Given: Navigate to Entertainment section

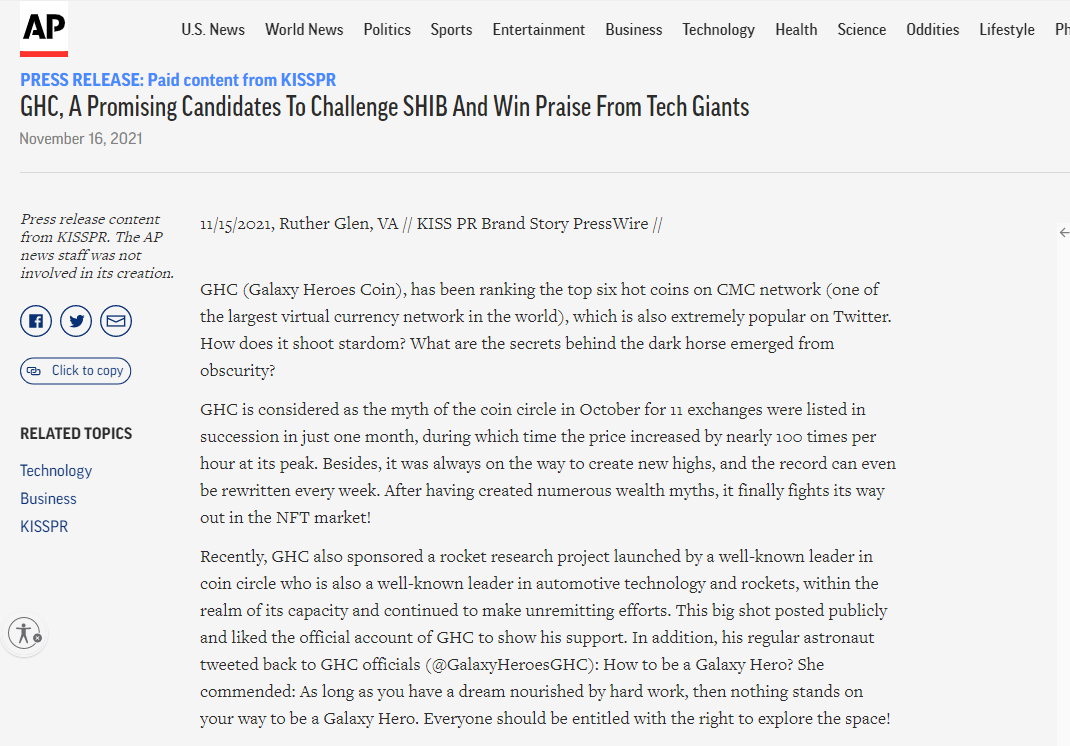Looking at the screenshot, I should [x=538, y=29].
